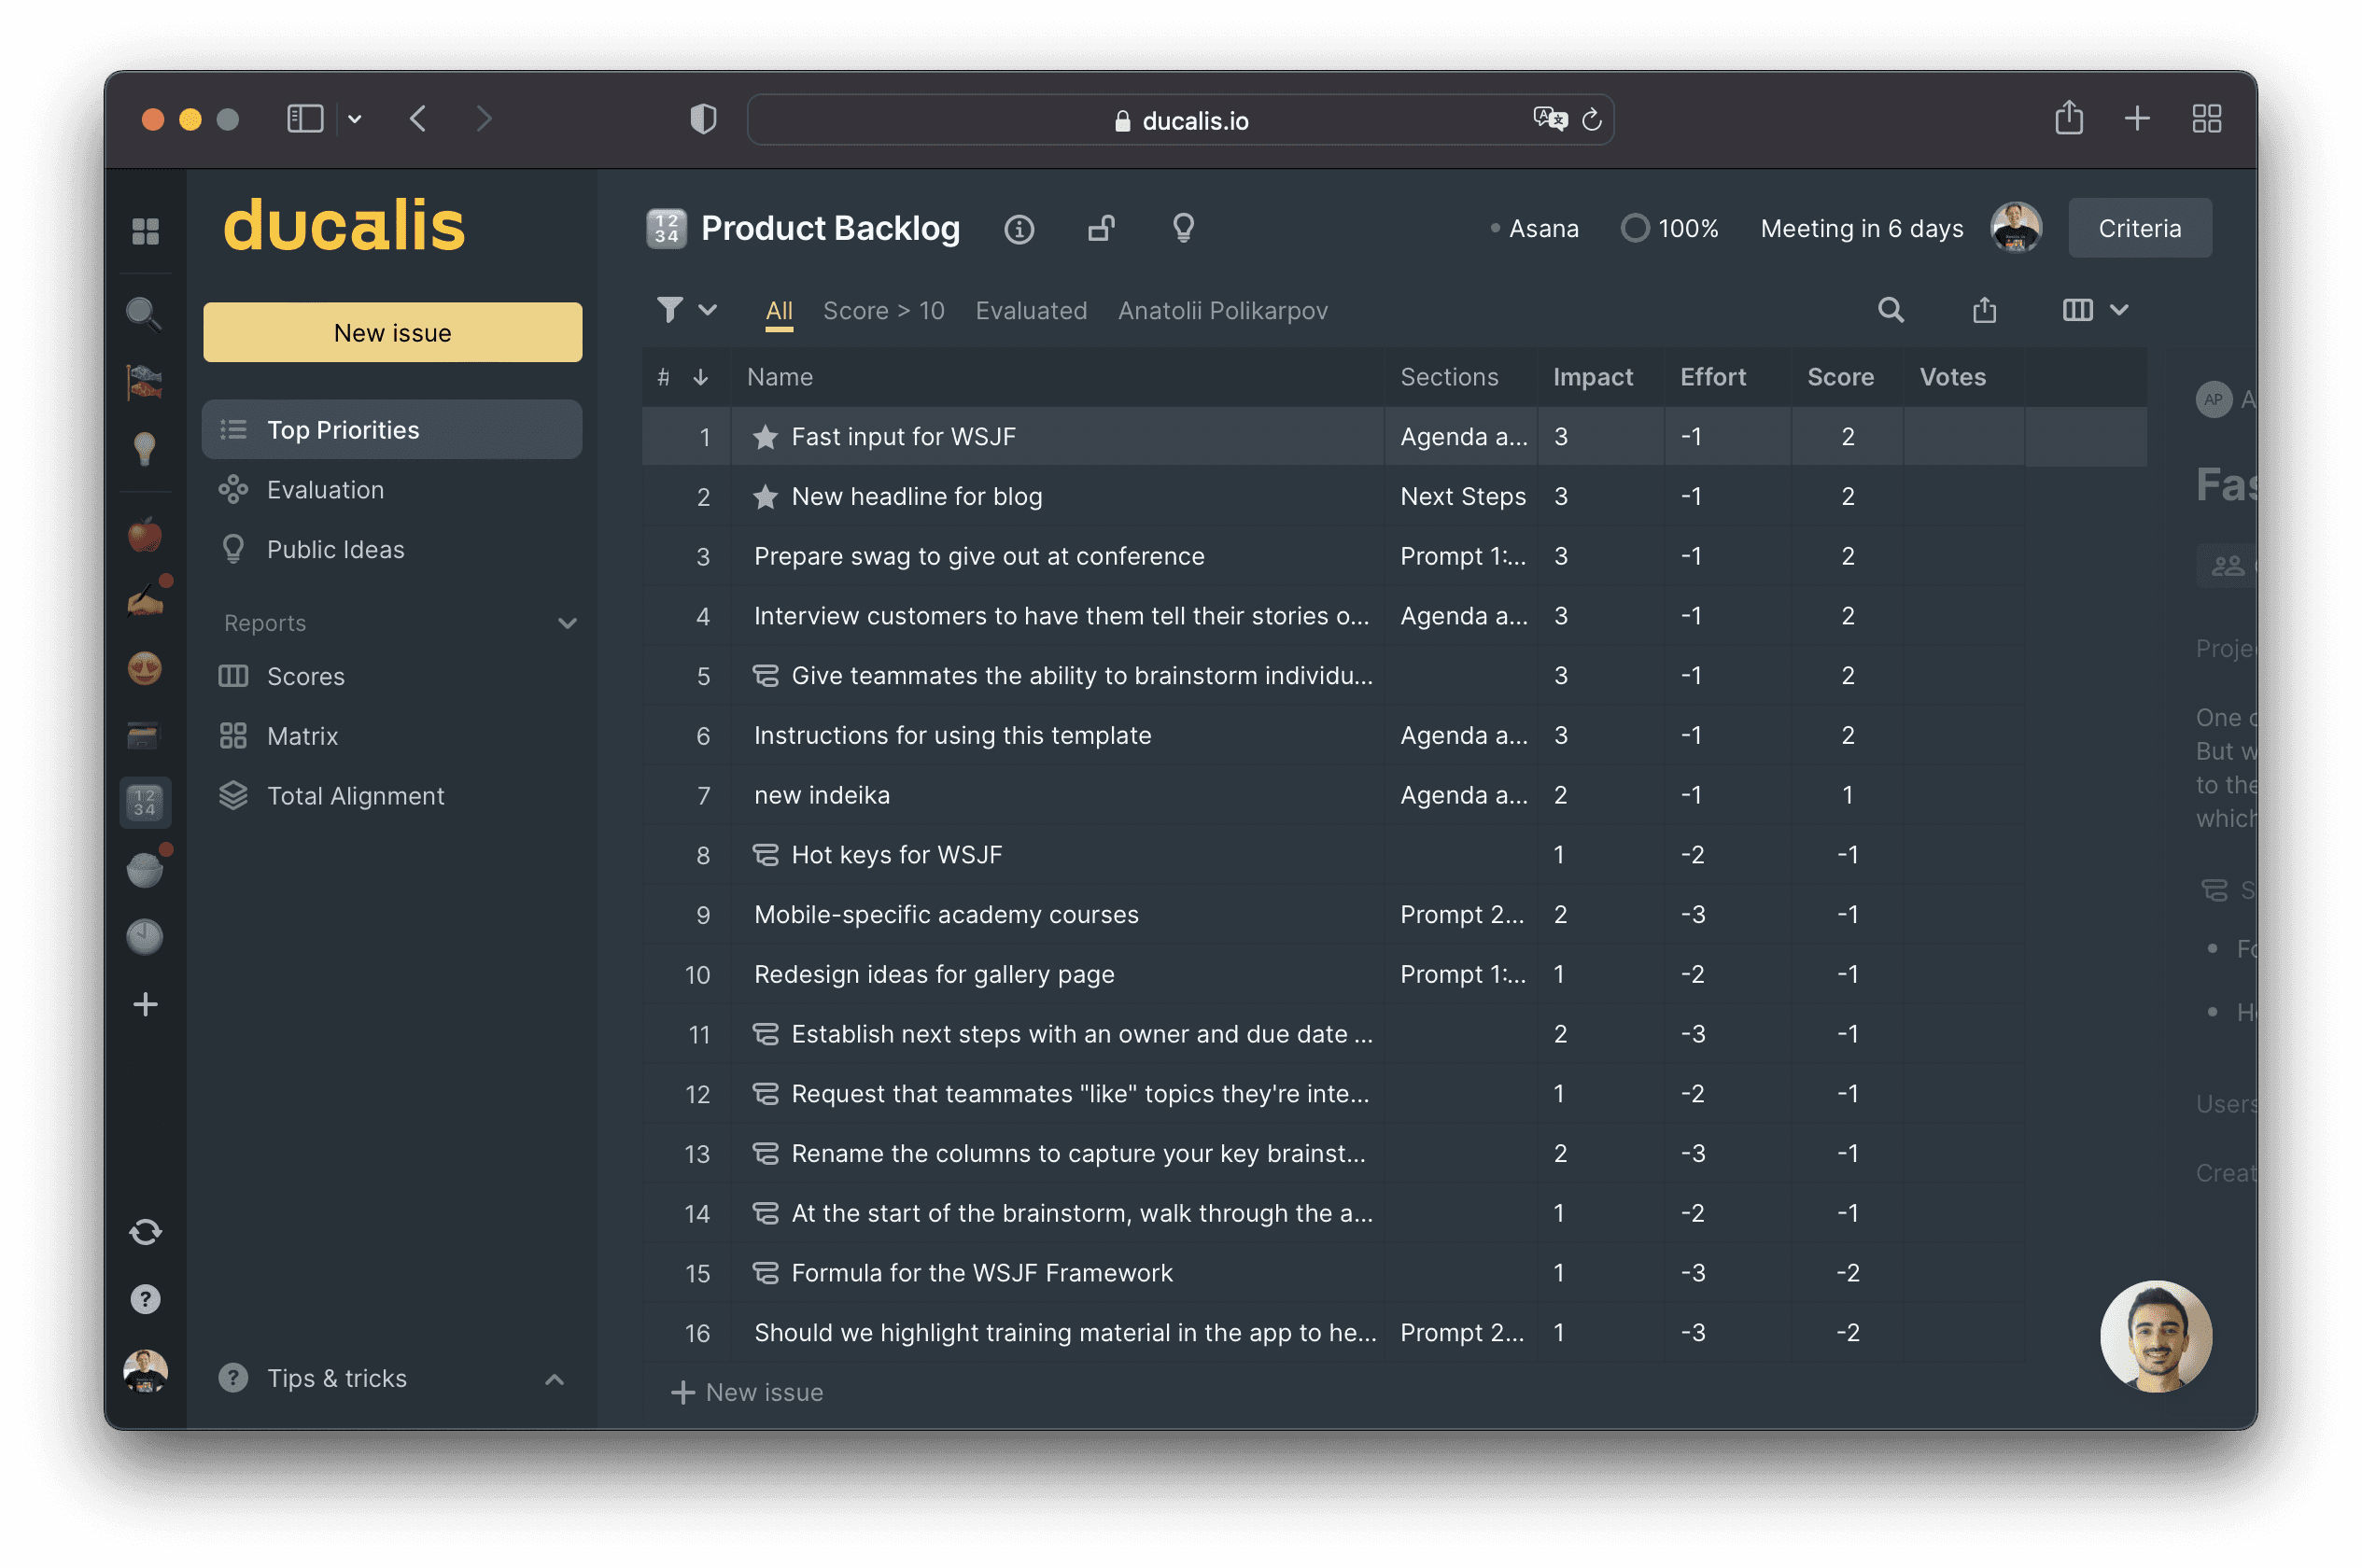Open user profile avatar at bottom left
Viewport: 2362px width, 1568px height.
[145, 1371]
